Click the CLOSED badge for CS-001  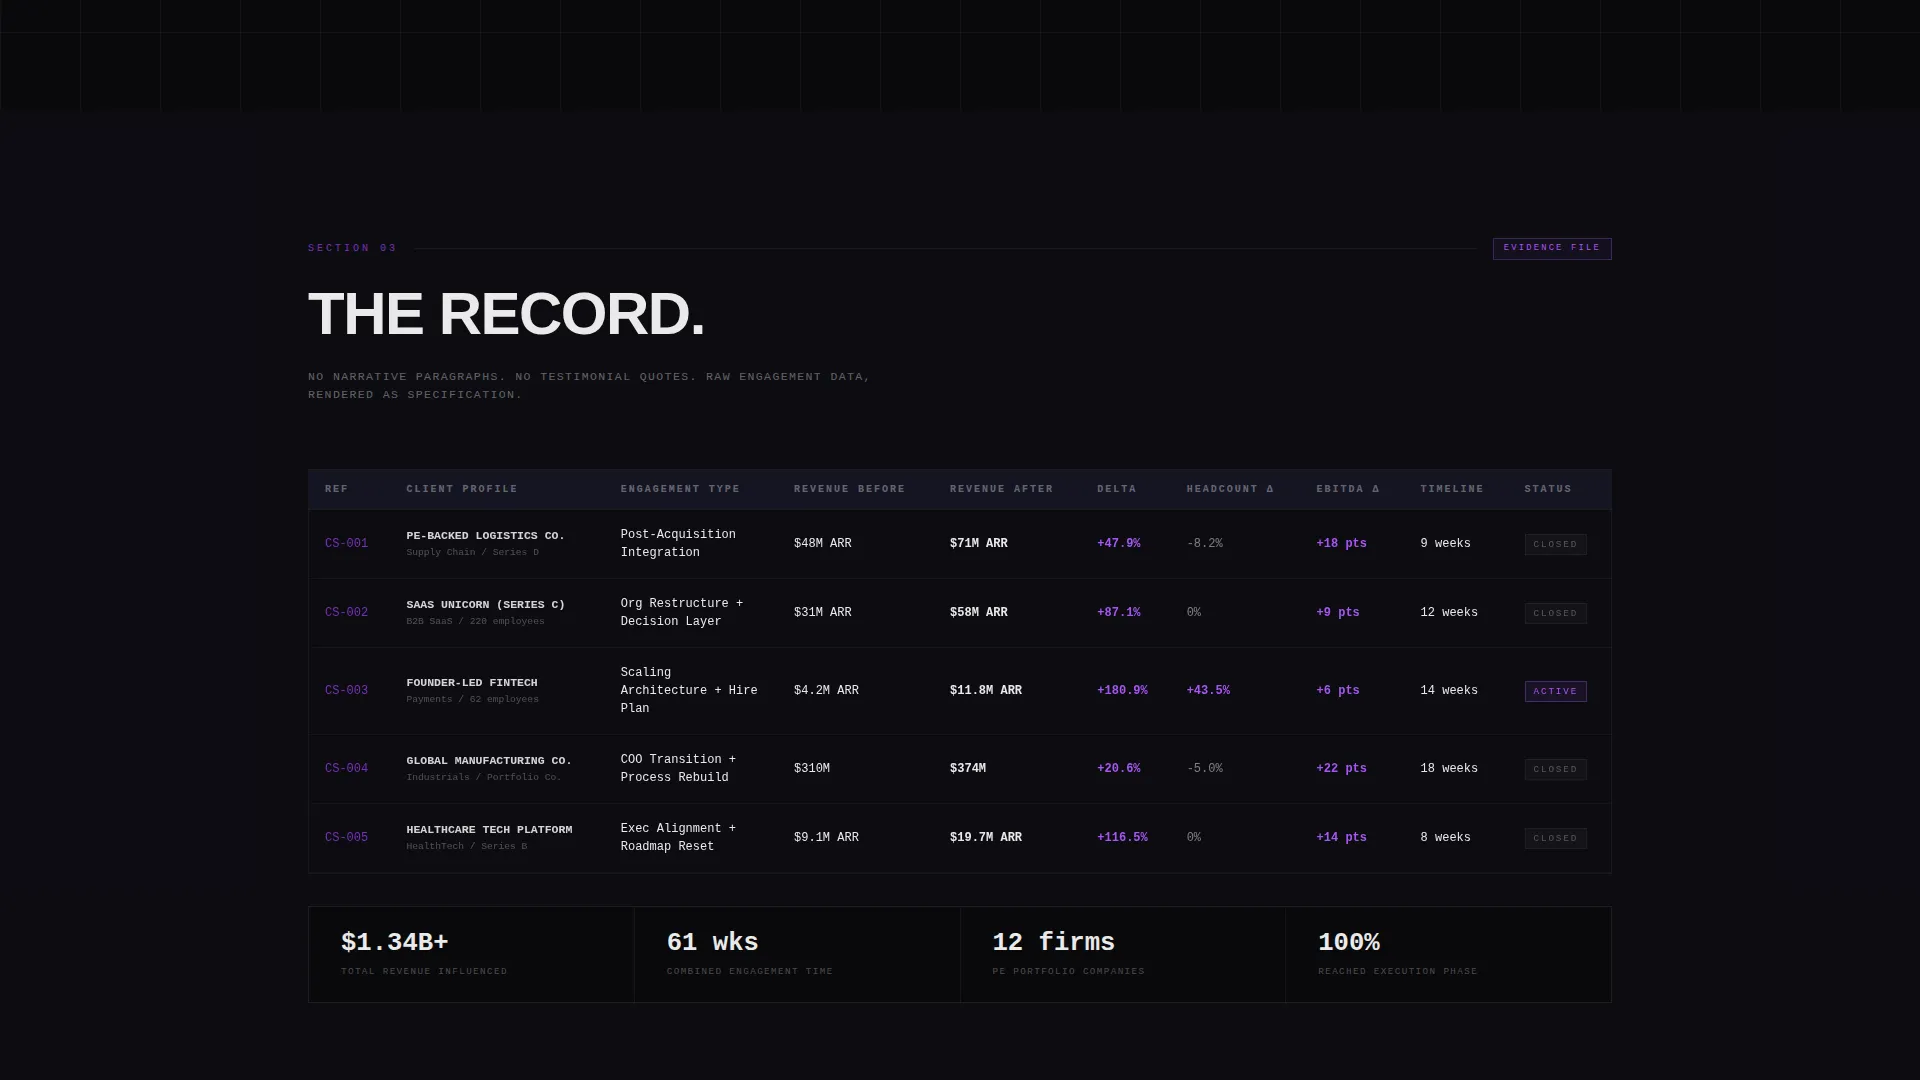[x=1555, y=544]
